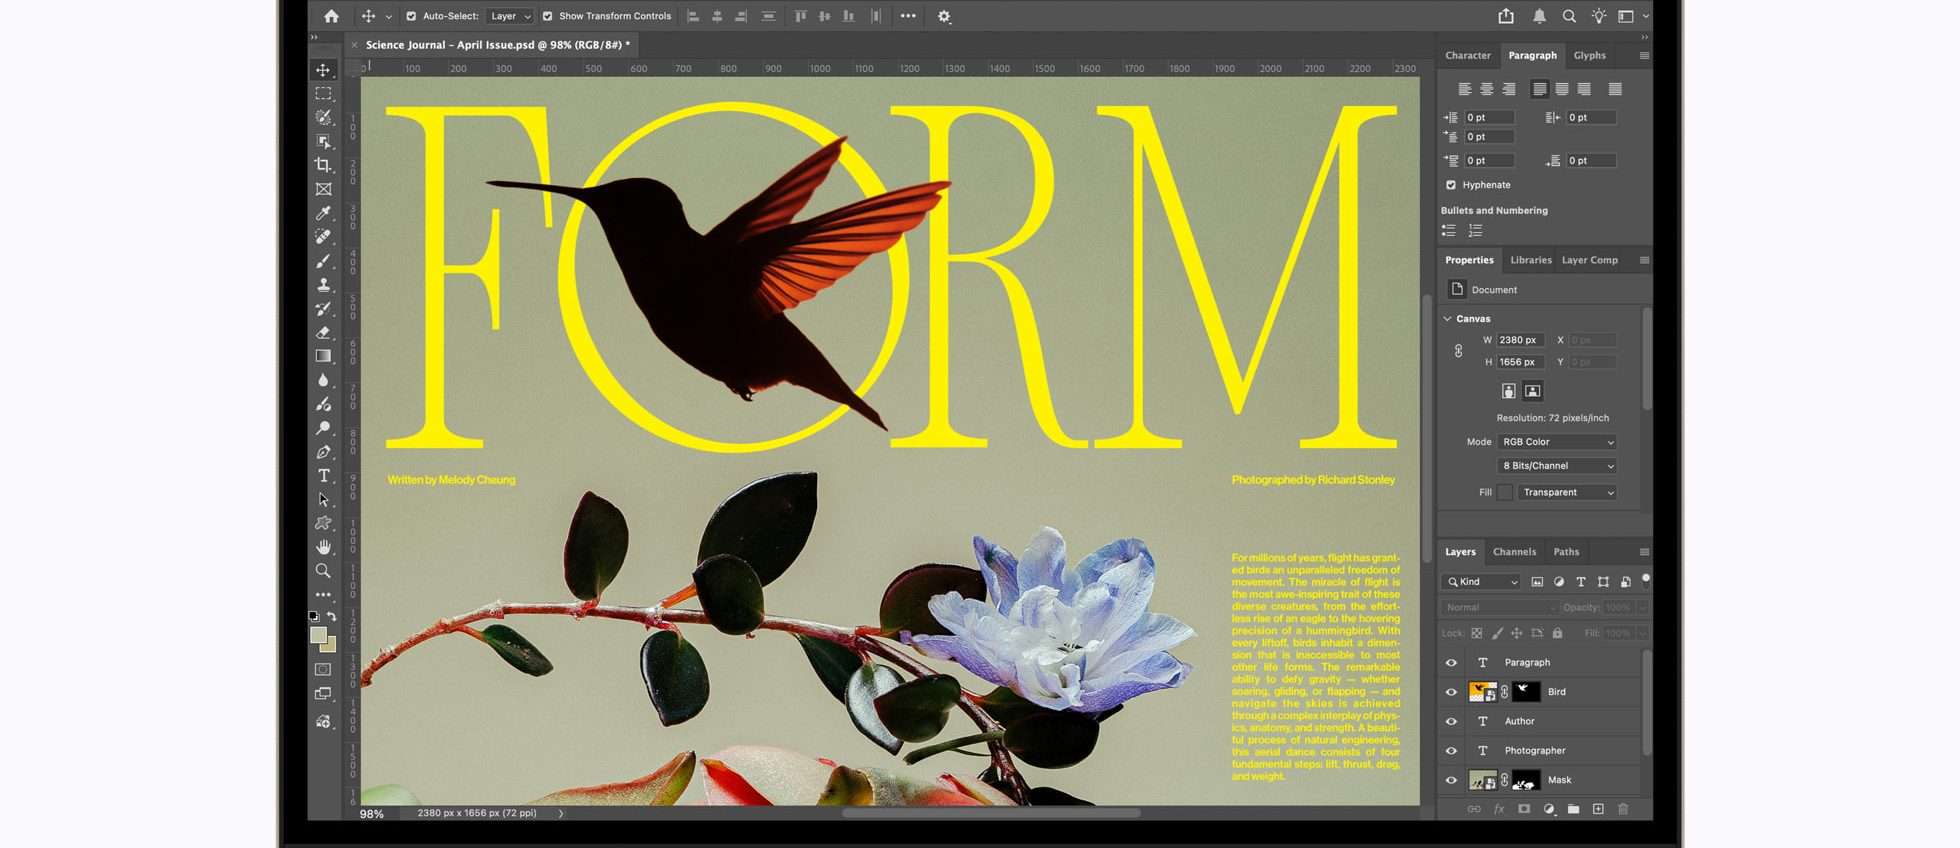Switch to the Glyphs tab

tap(1589, 56)
